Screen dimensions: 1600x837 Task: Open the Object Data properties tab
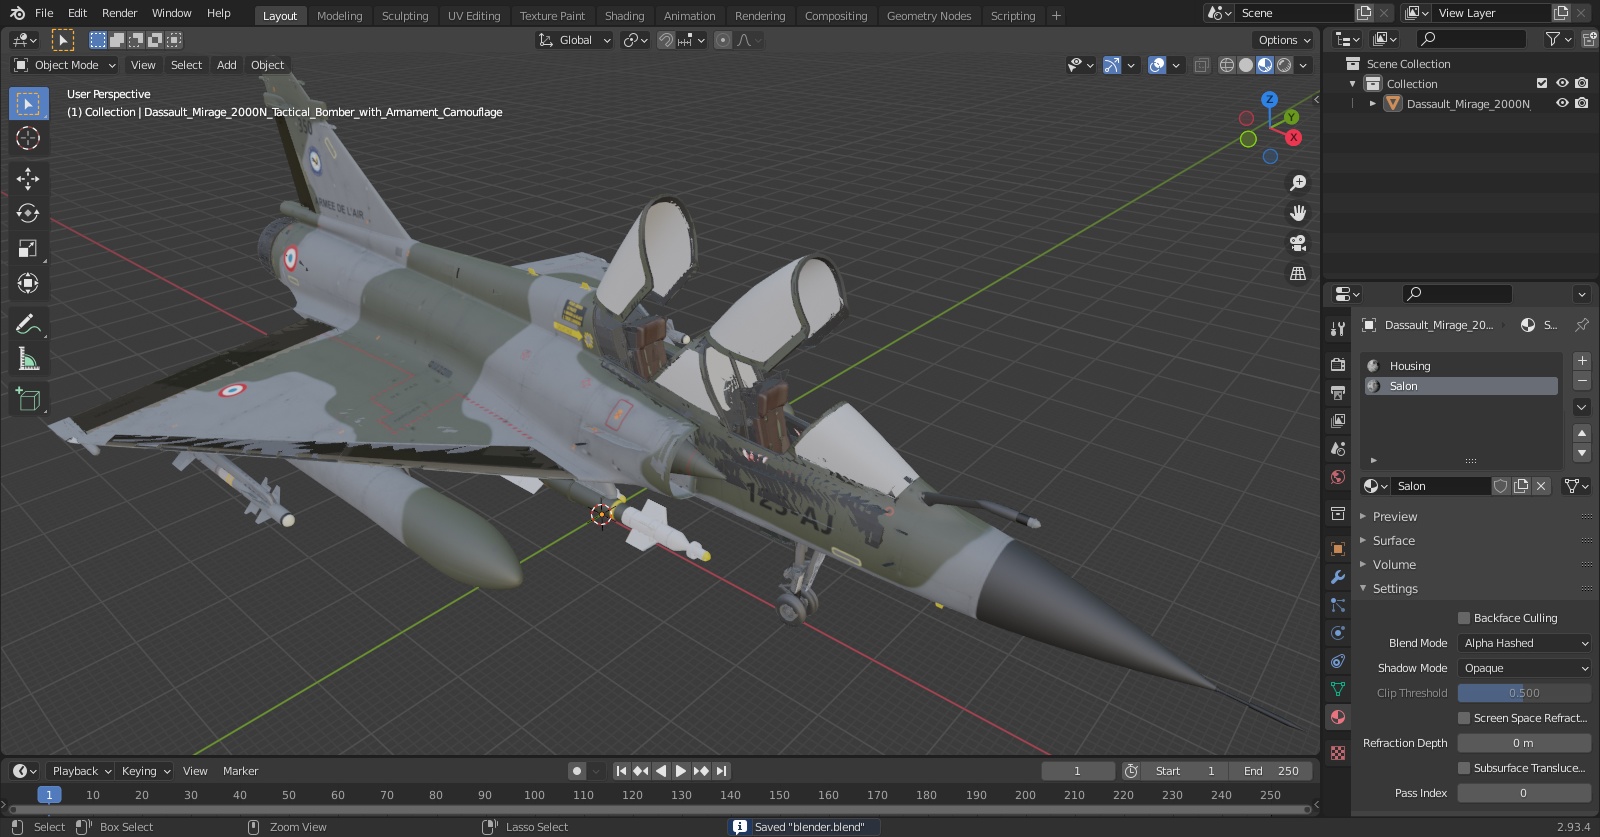(1338, 689)
